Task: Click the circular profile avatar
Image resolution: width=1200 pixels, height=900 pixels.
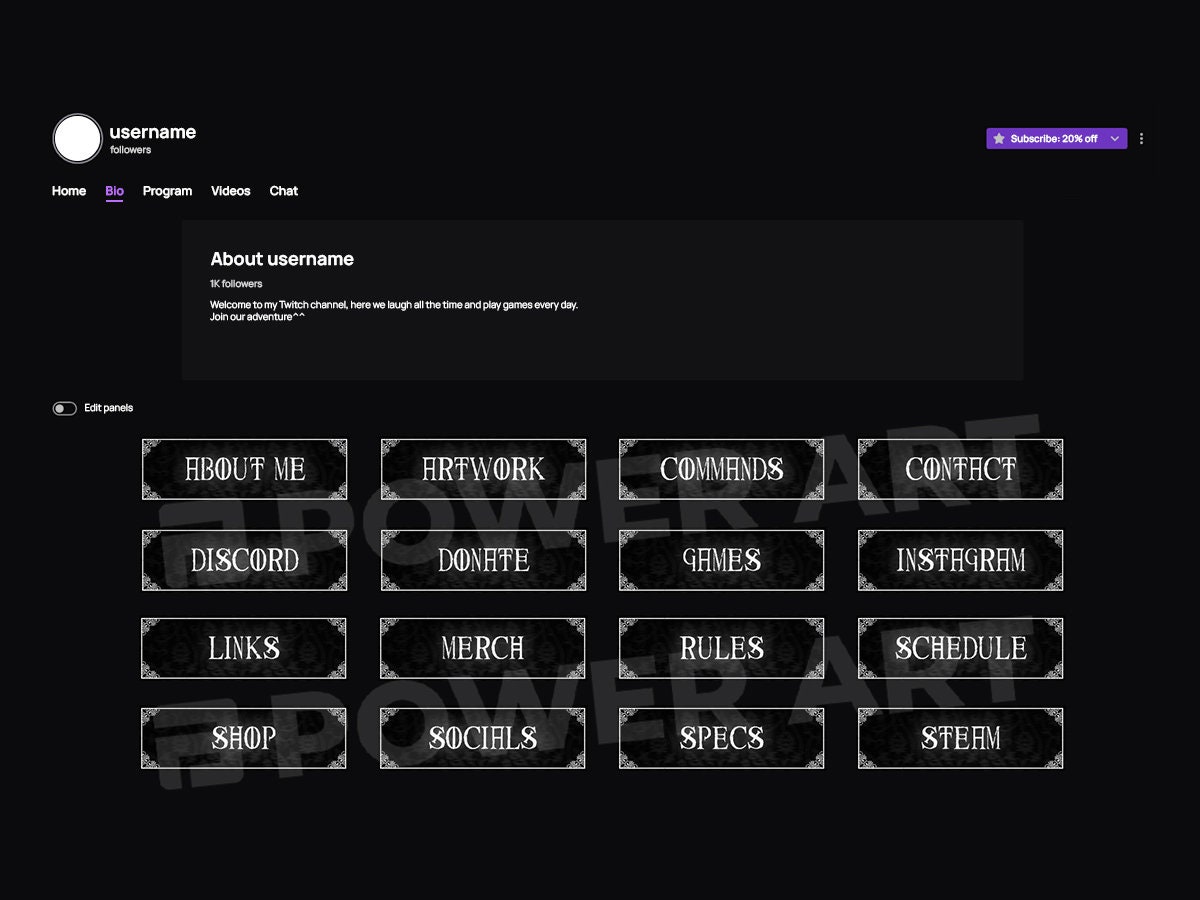Action: tap(77, 139)
